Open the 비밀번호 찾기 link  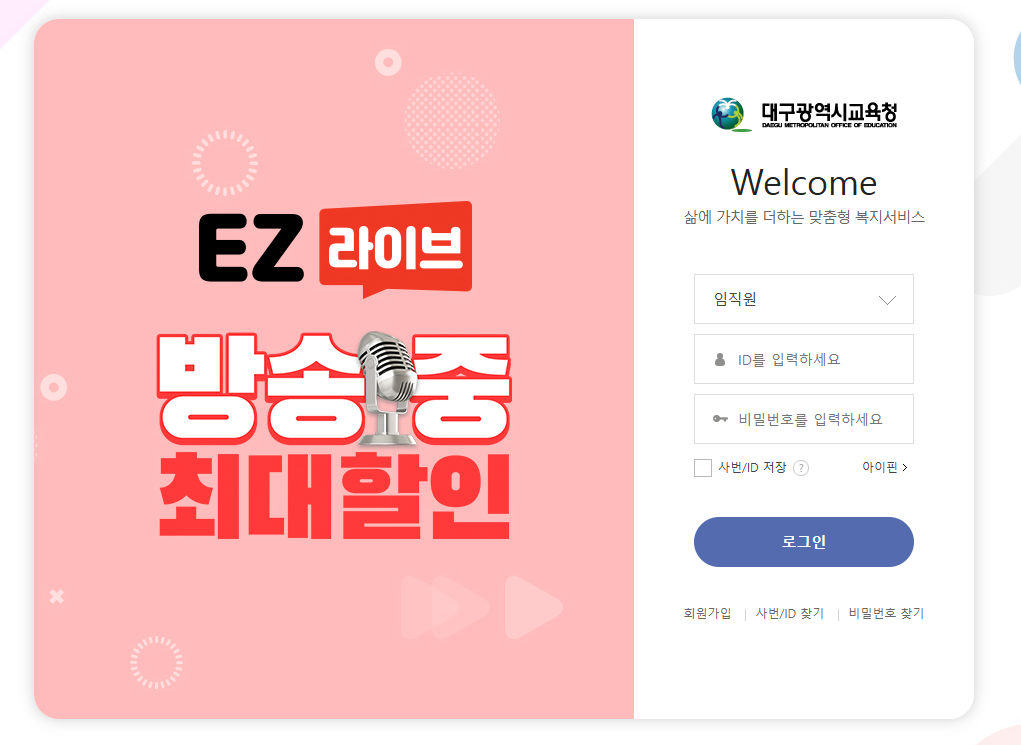[886, 613]
